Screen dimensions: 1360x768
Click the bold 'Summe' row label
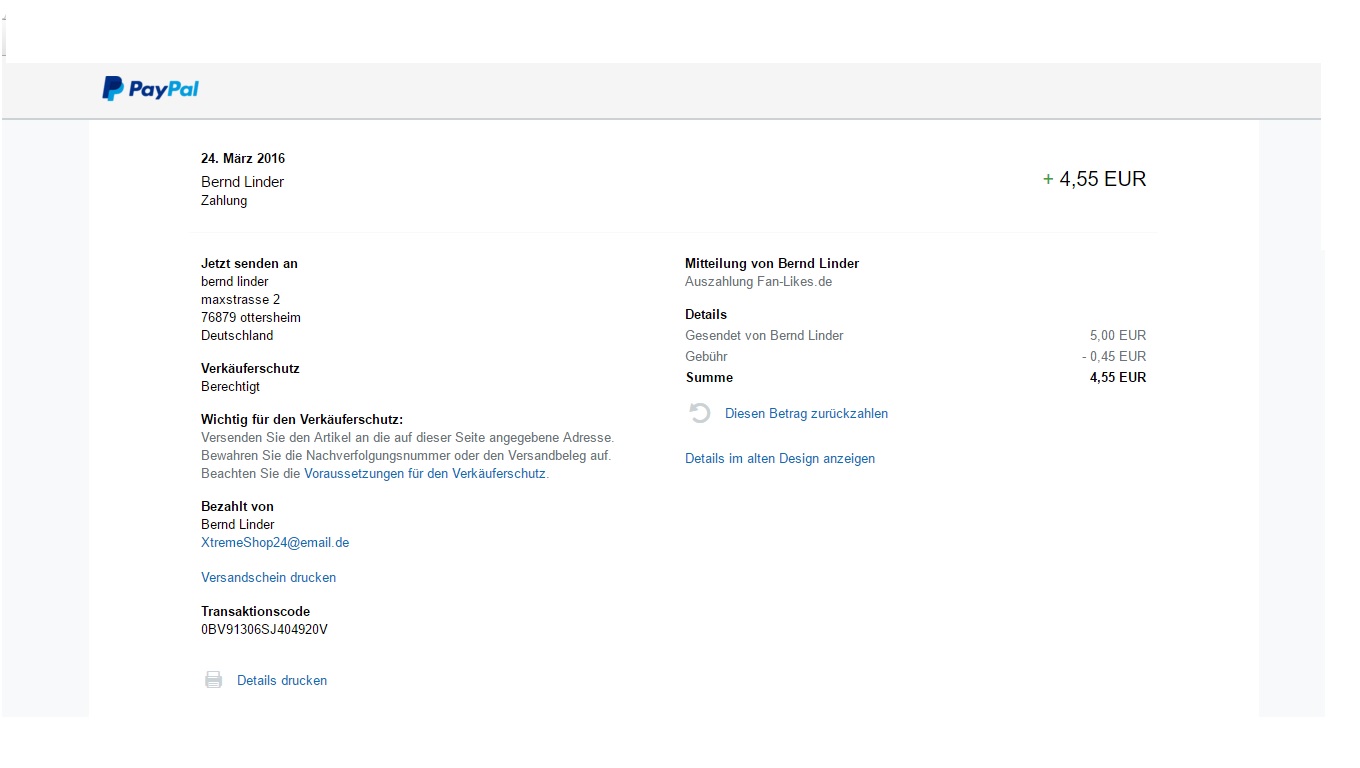pos(709,377)
